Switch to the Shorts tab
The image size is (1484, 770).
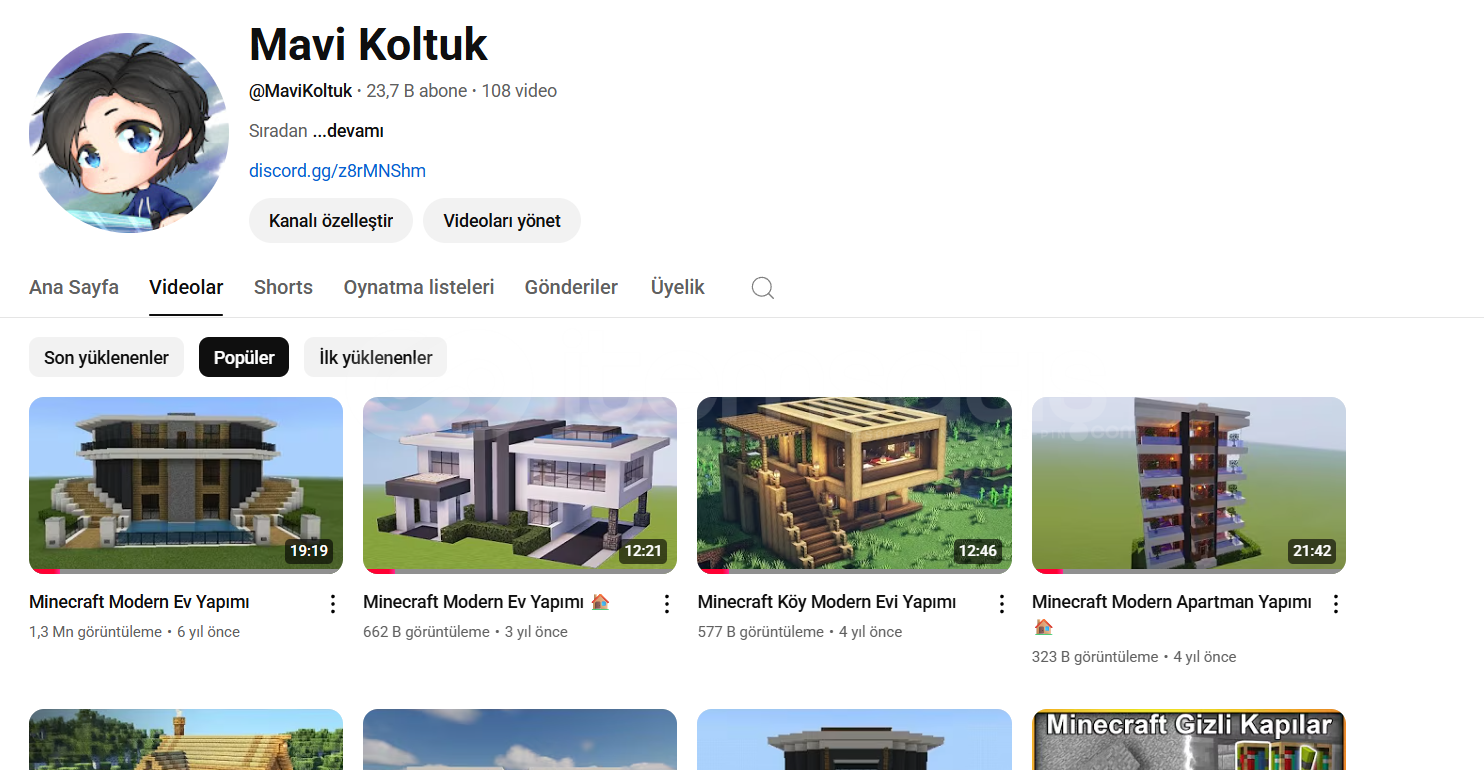coord(283,287)
